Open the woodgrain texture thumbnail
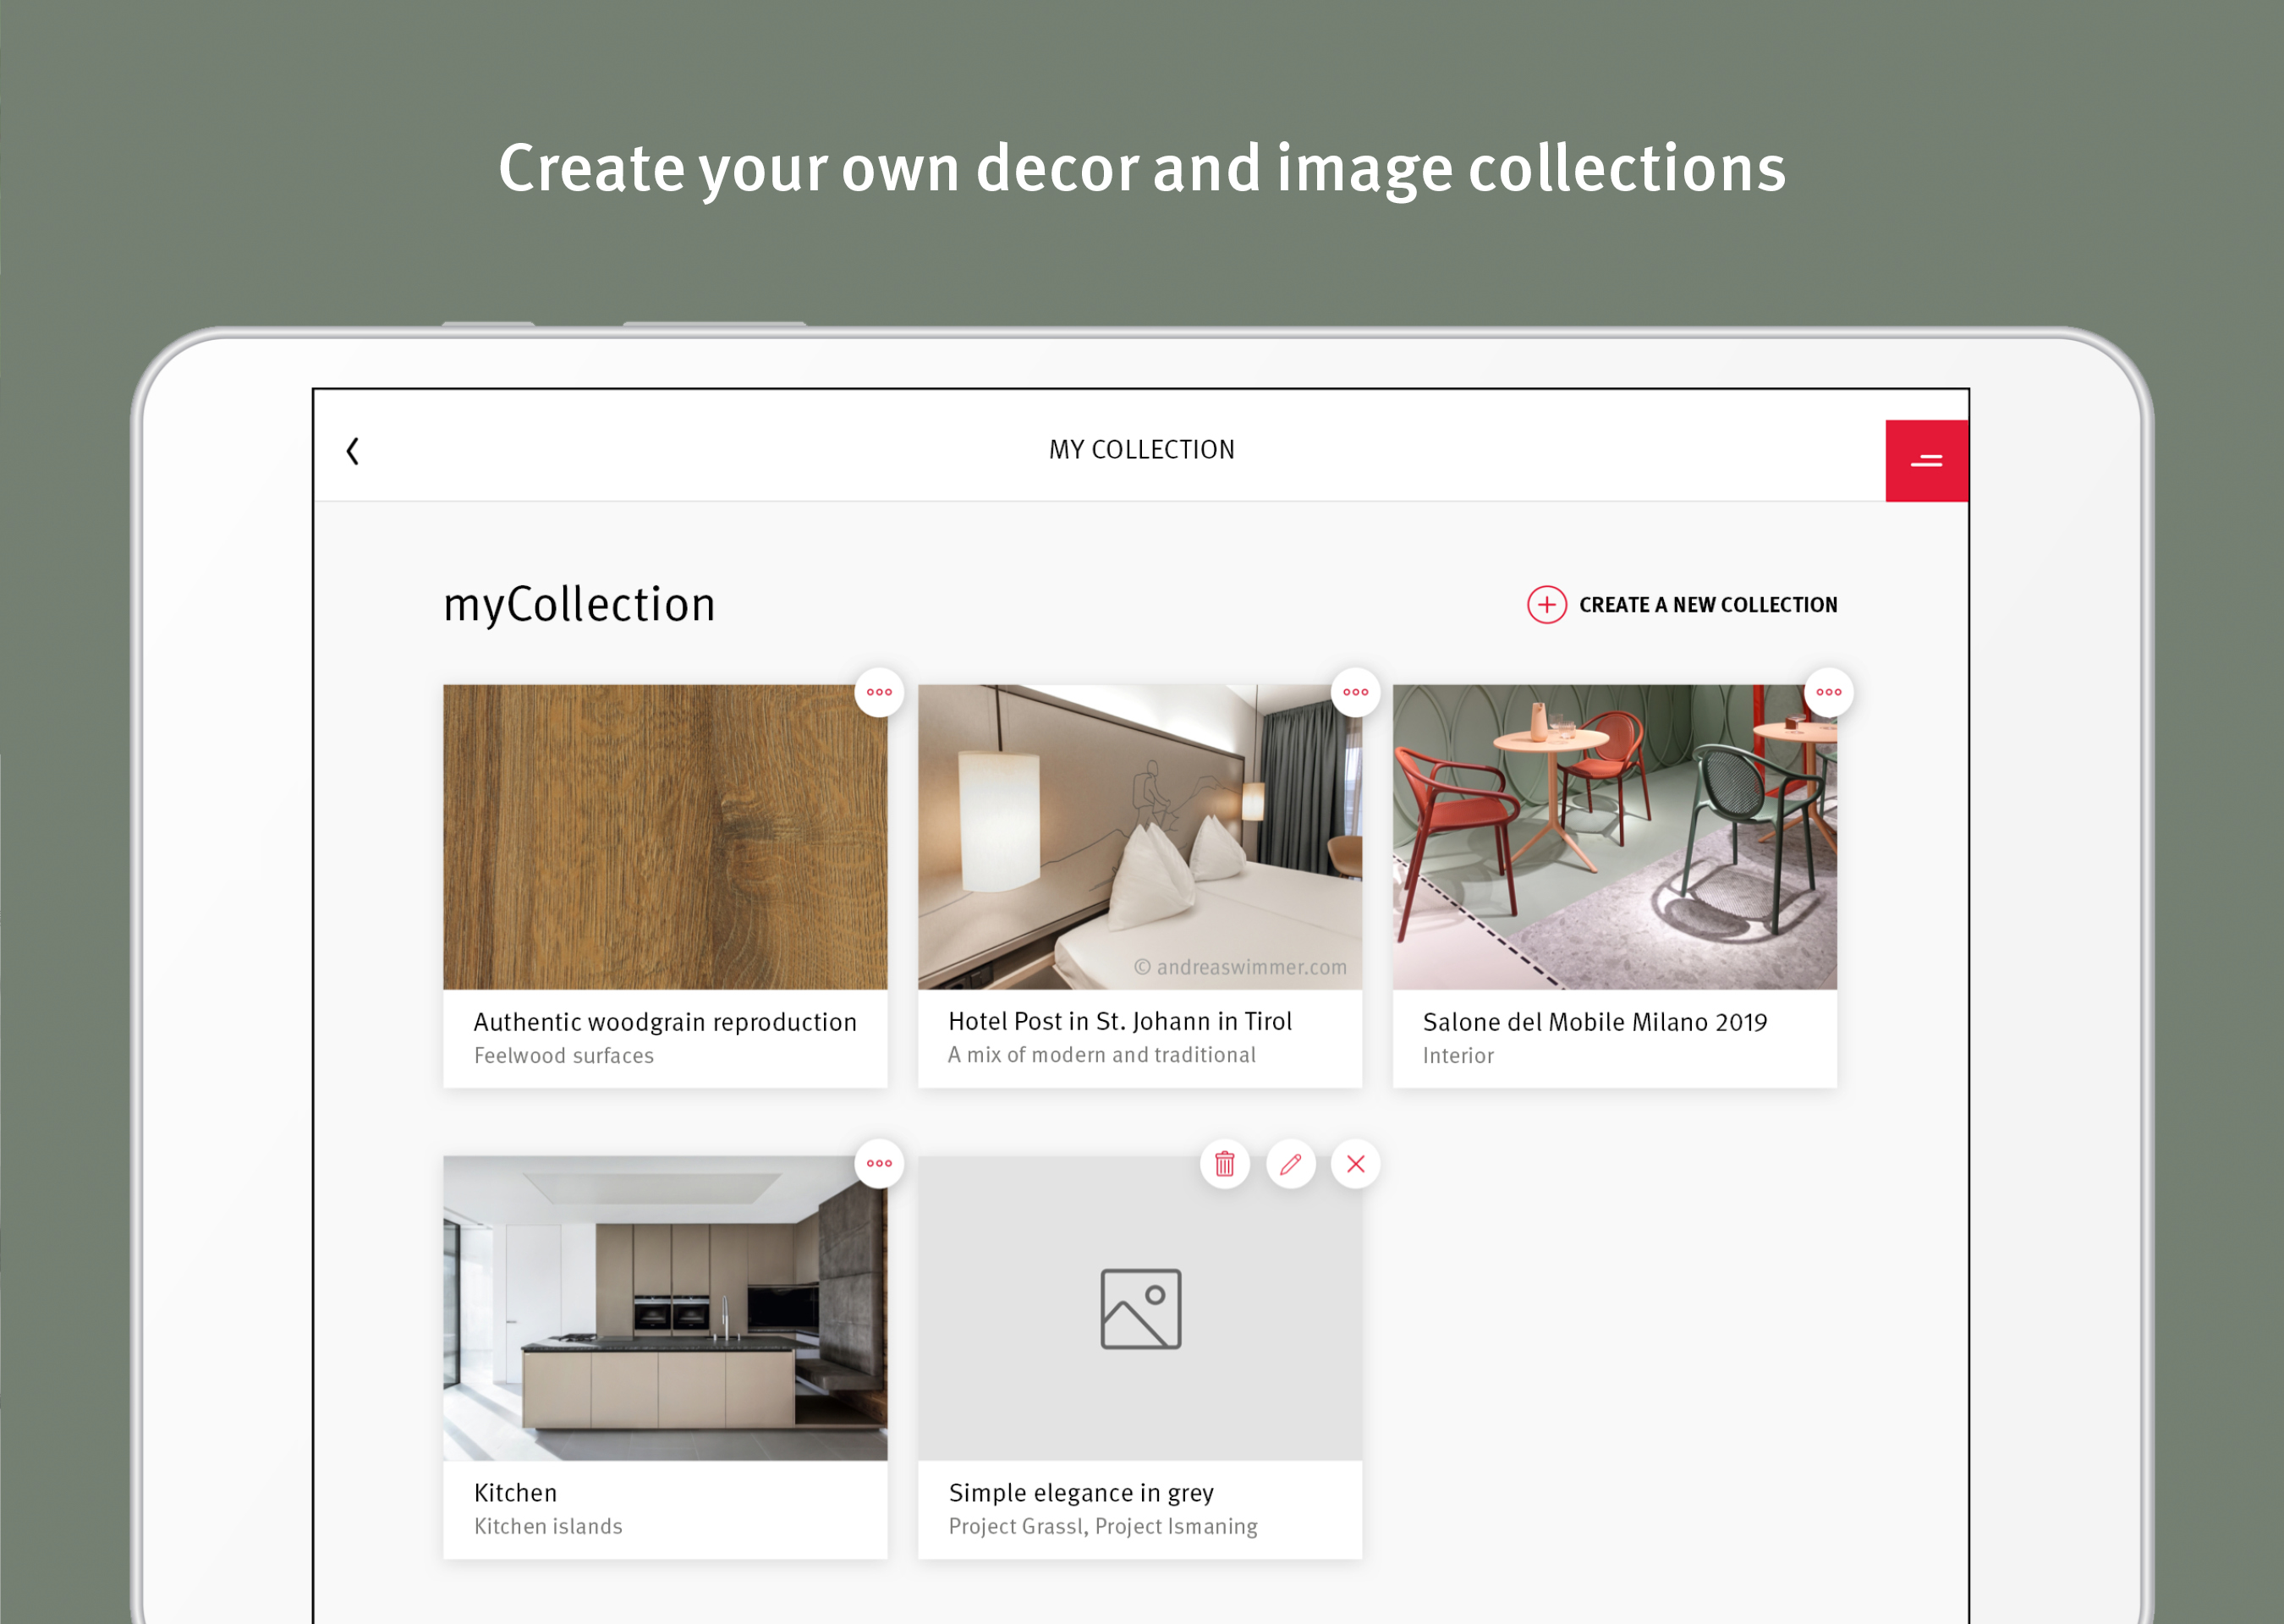Viewport: 2284px width, 1624px height. [x=665, y=837]
